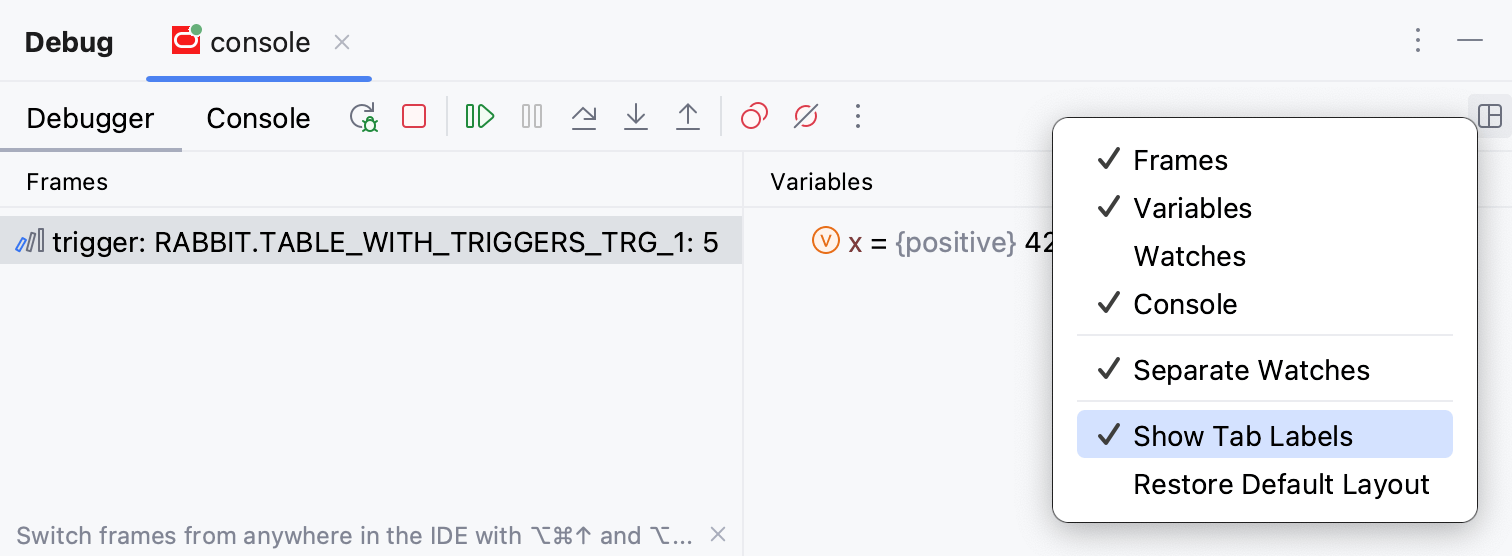The width and height of the screenshot is (1512, 556).
Task: Select the RABBIT.TABLE_WITH_TRIGGERS_TRG_1 frame
Action: 370,243
